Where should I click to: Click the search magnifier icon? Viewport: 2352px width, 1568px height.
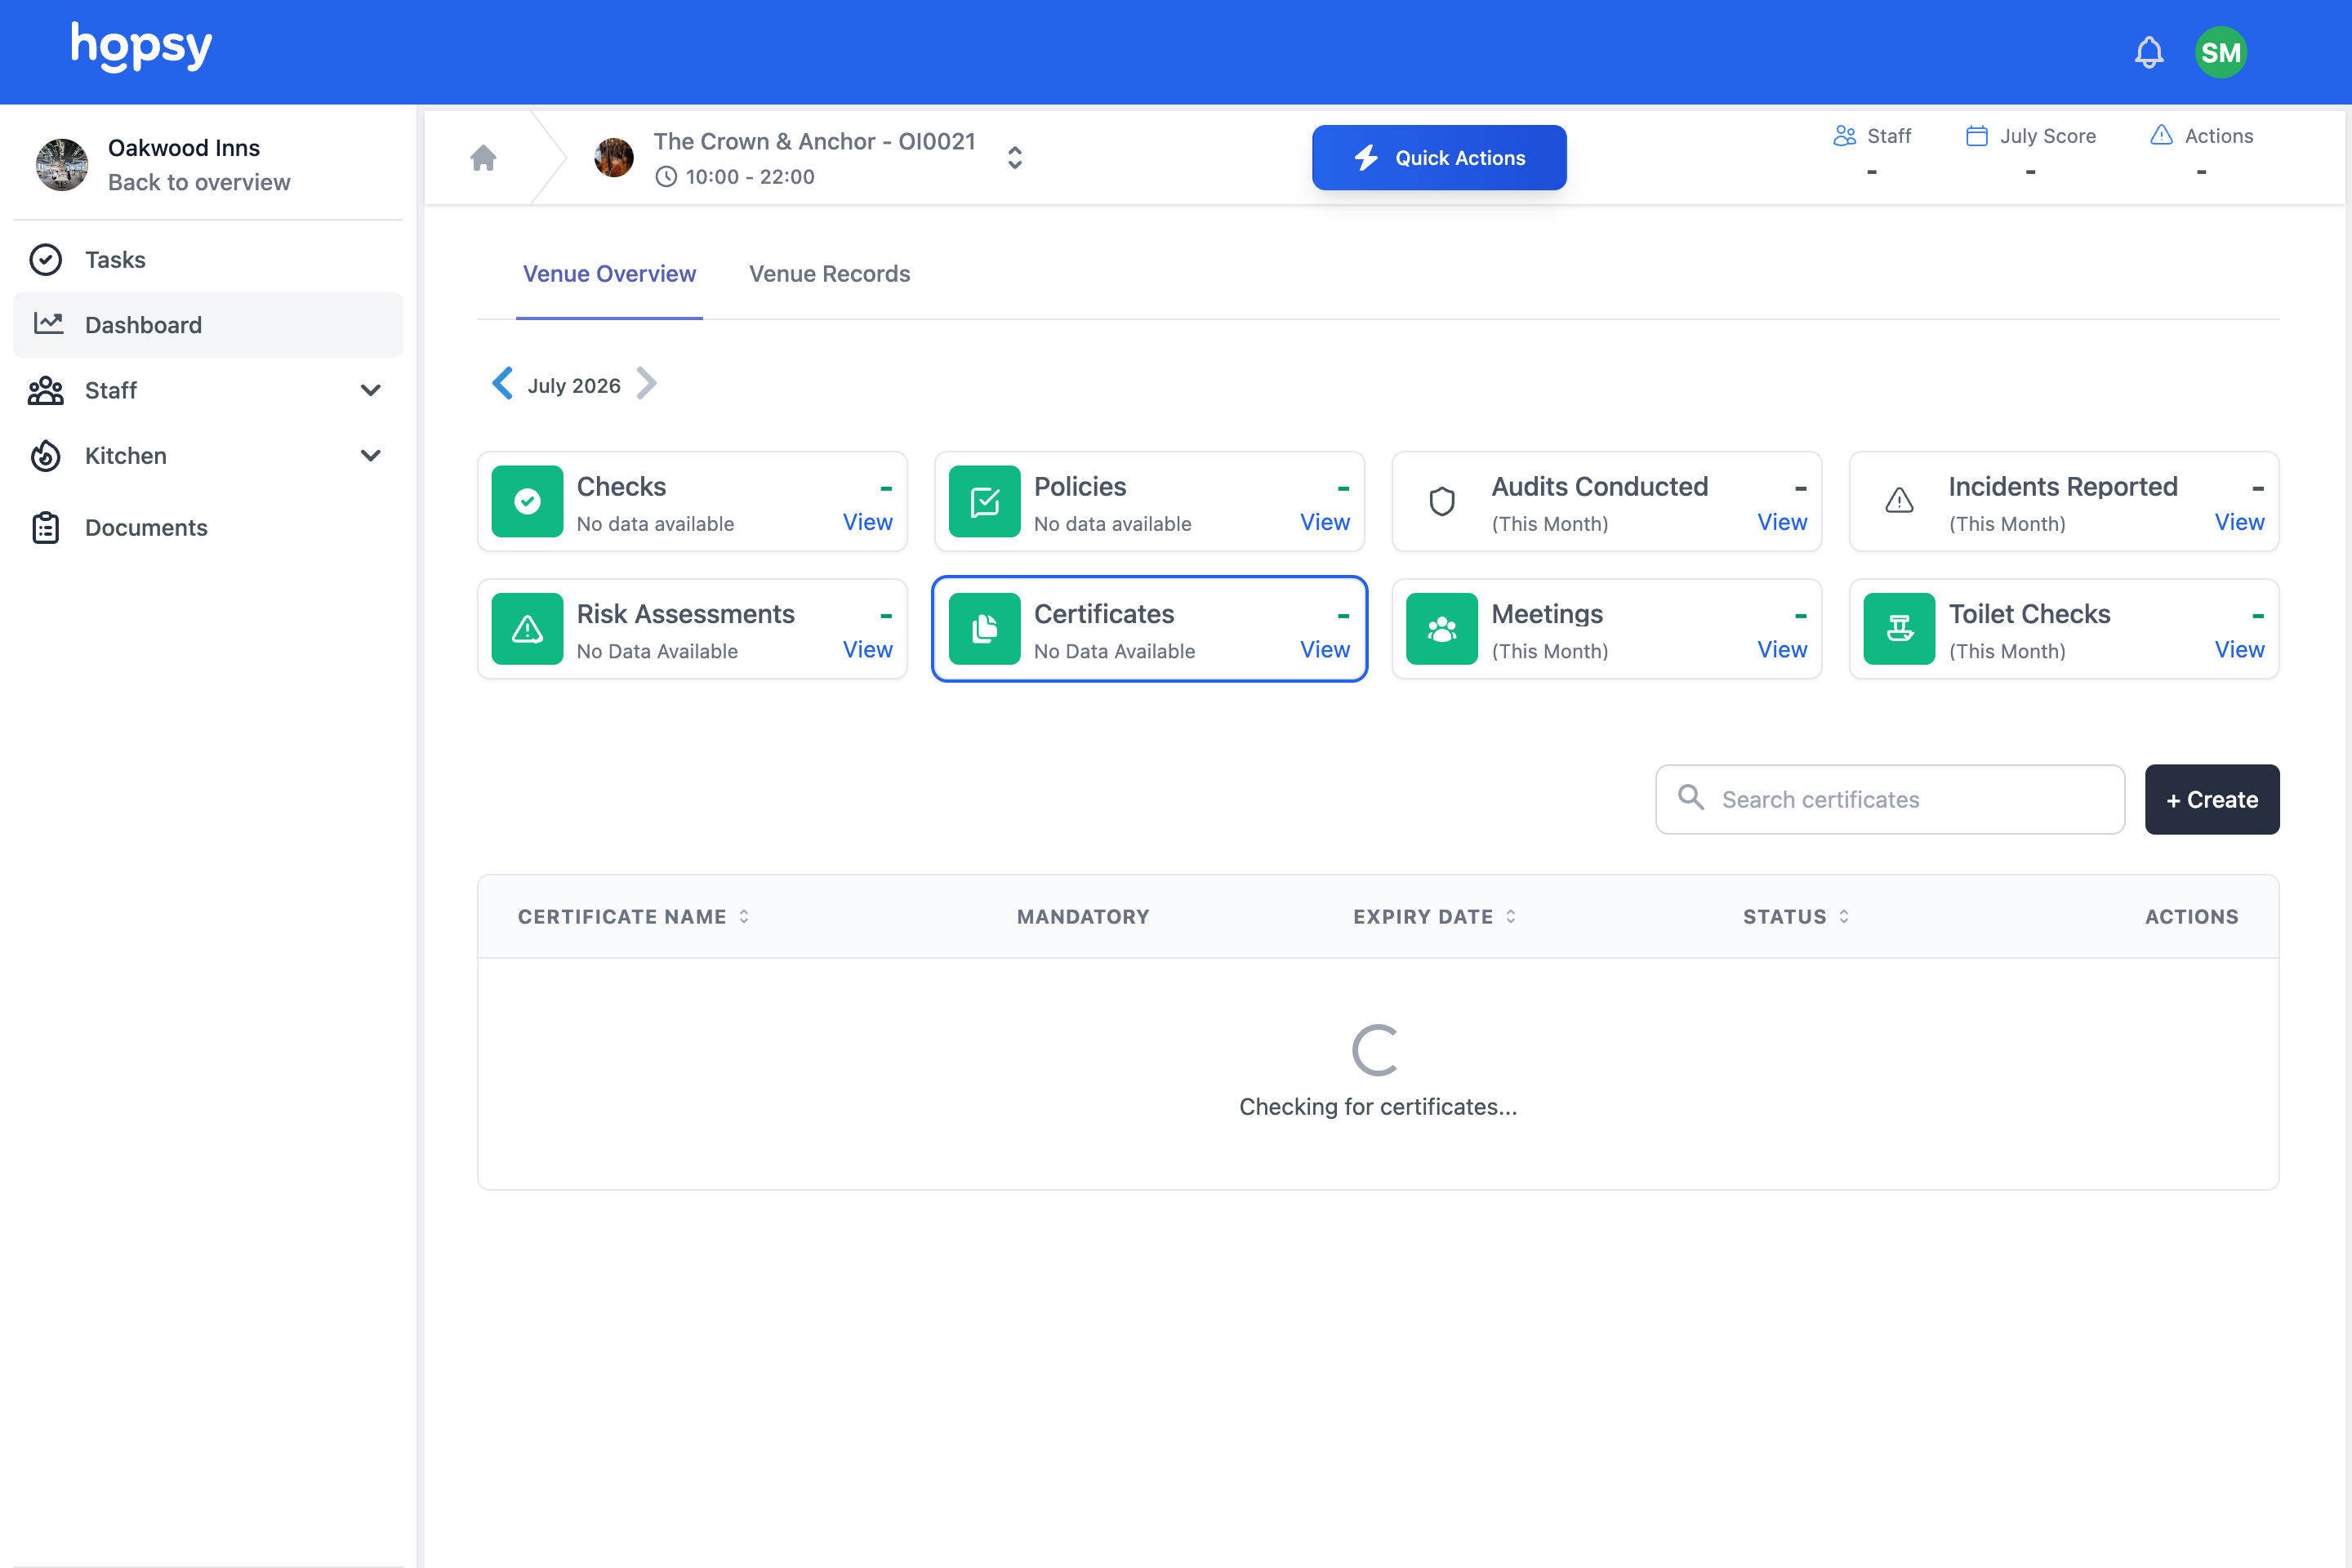point(1691,797)
